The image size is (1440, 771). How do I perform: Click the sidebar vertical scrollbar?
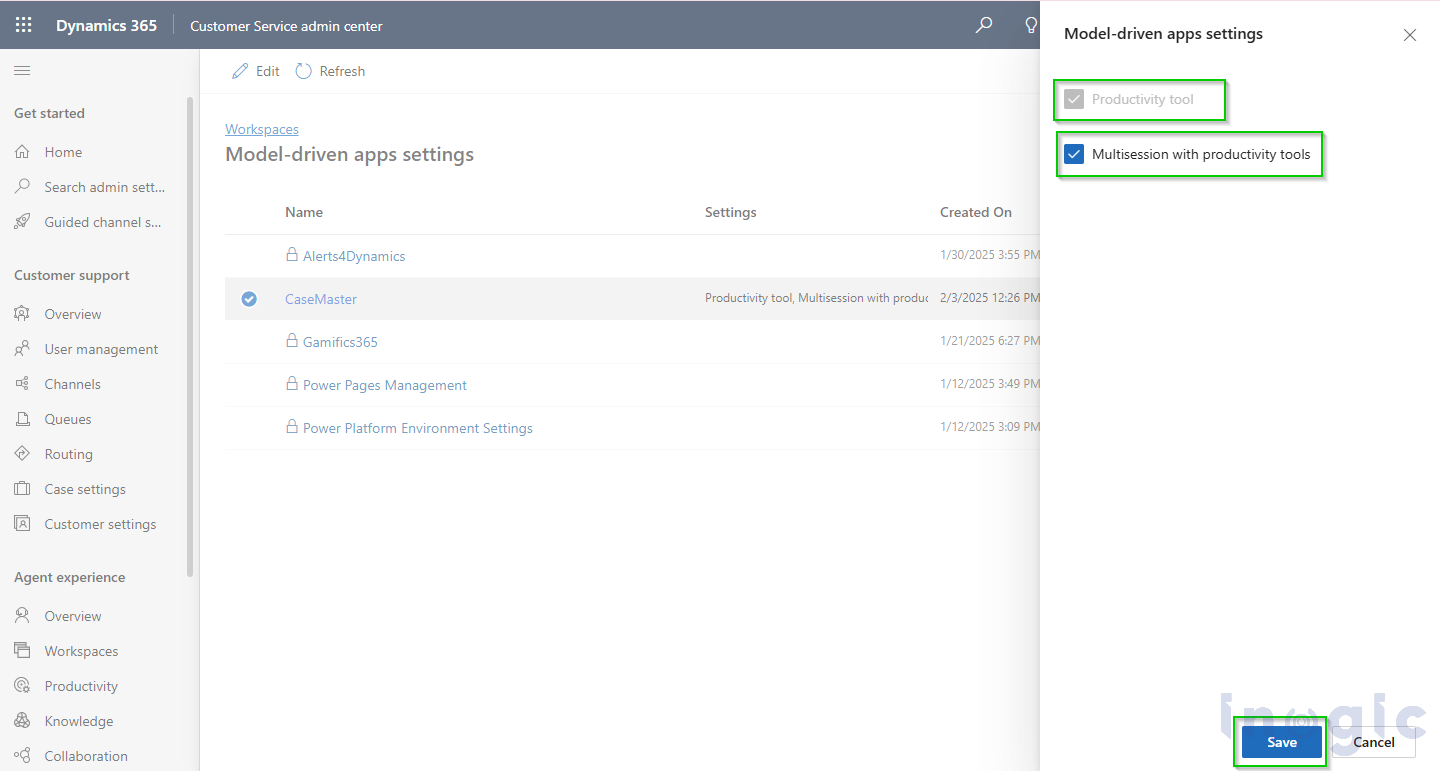pyautogui.click(x=190, y=336)
